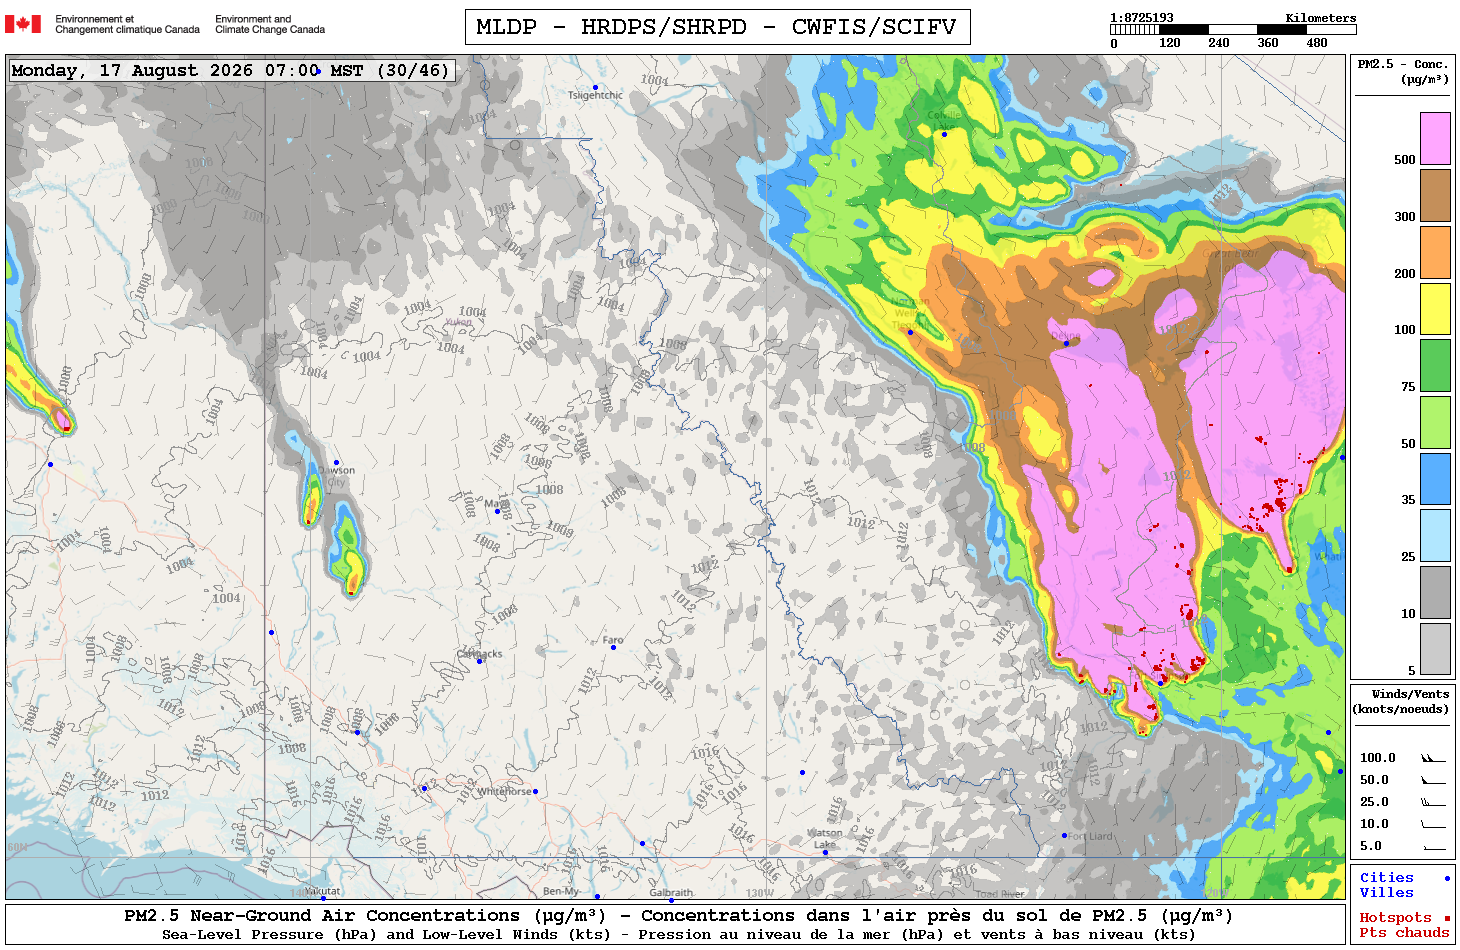Click the 25.0 knots wind barb symbol
This screenshot has height=950, width=1460.
click(1433, 802)
